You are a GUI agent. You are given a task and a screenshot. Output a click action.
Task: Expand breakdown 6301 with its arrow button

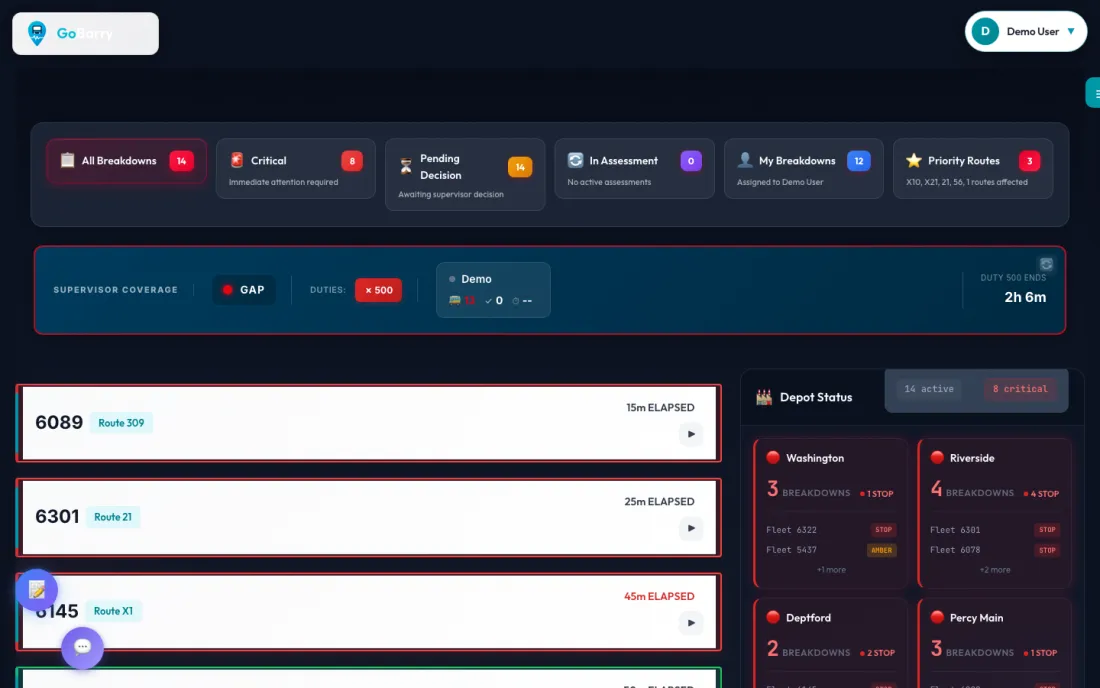[x=691, y=528]
